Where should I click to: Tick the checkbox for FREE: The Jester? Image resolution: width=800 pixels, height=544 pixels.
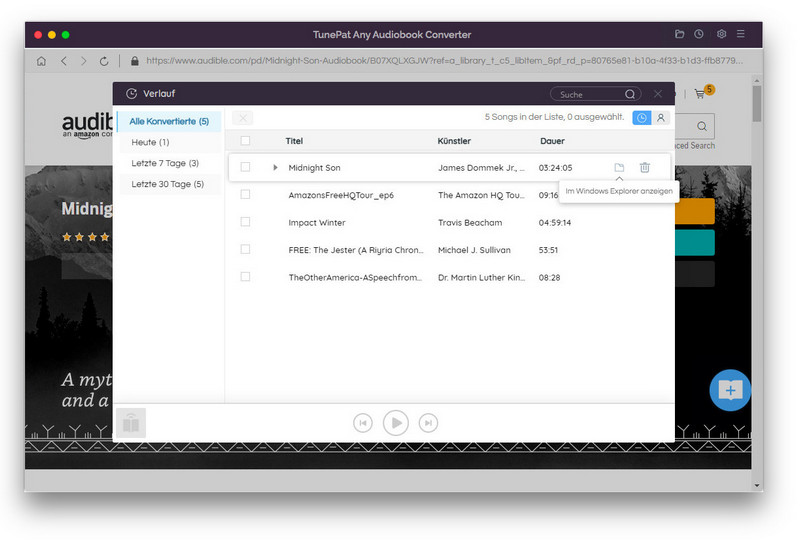click(245, 249)
